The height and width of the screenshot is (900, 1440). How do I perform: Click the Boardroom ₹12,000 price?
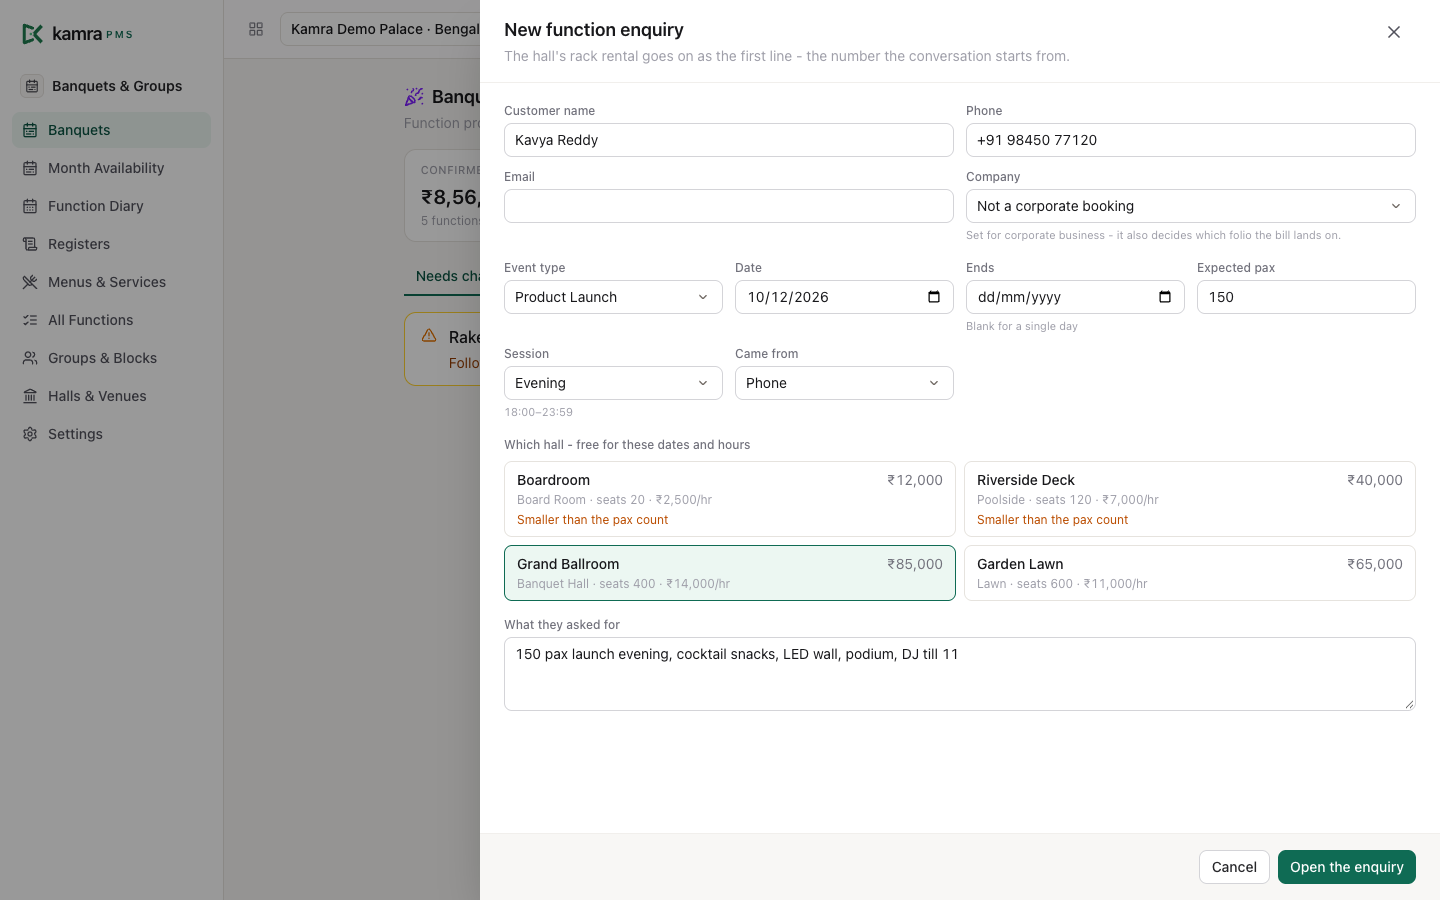pyautogui.click(x=915, y=480)
